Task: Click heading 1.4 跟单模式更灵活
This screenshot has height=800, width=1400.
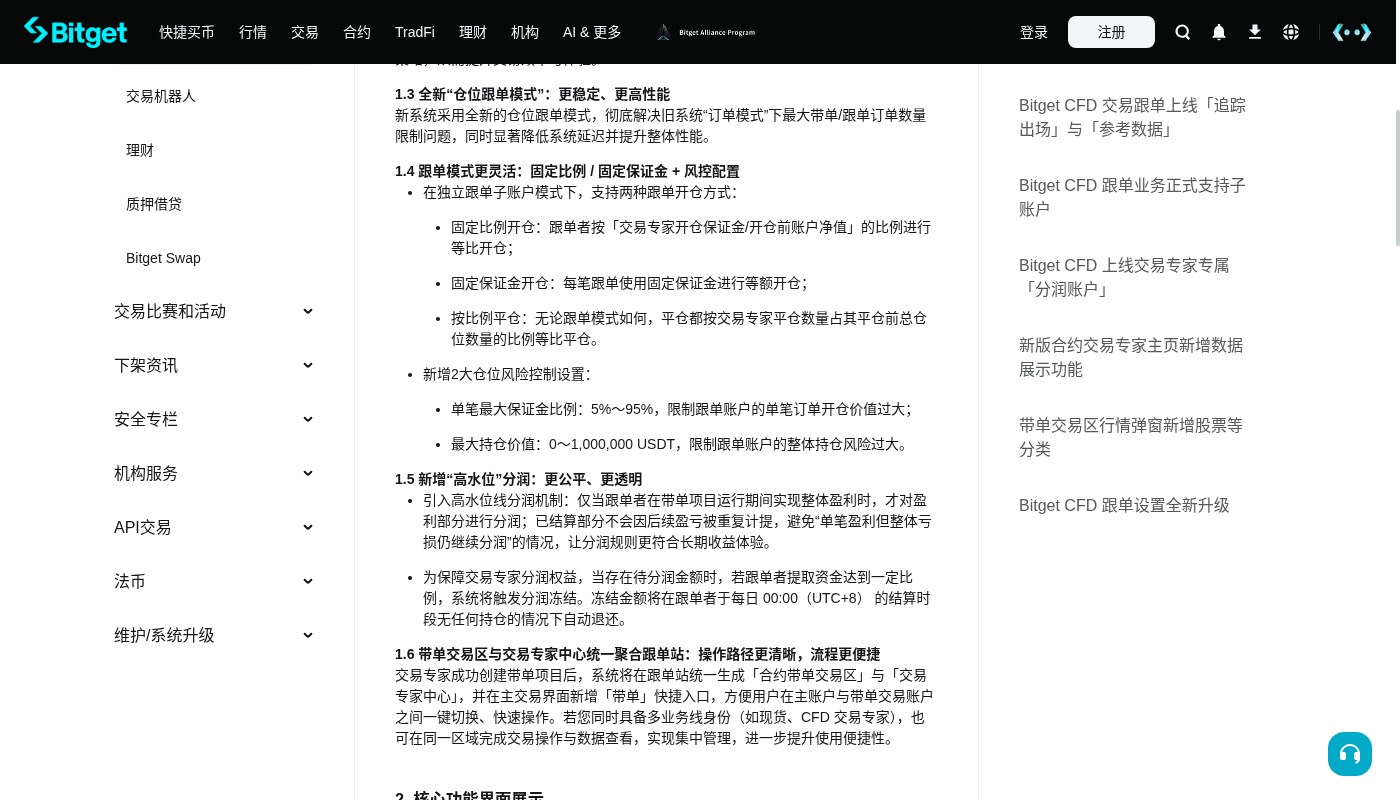Action: (567, 171)
